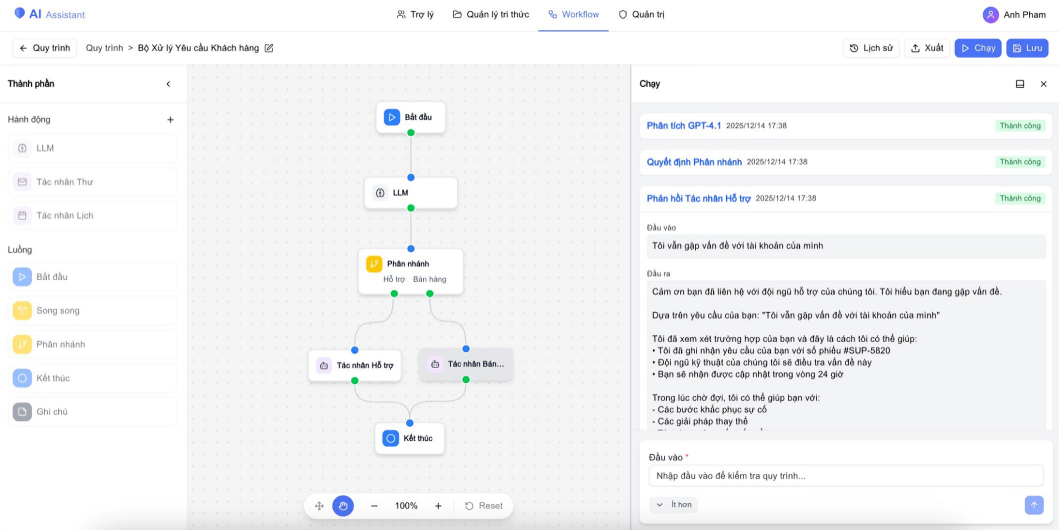
Task: Open Lịch sử history
Action: (x=871, y=48)
